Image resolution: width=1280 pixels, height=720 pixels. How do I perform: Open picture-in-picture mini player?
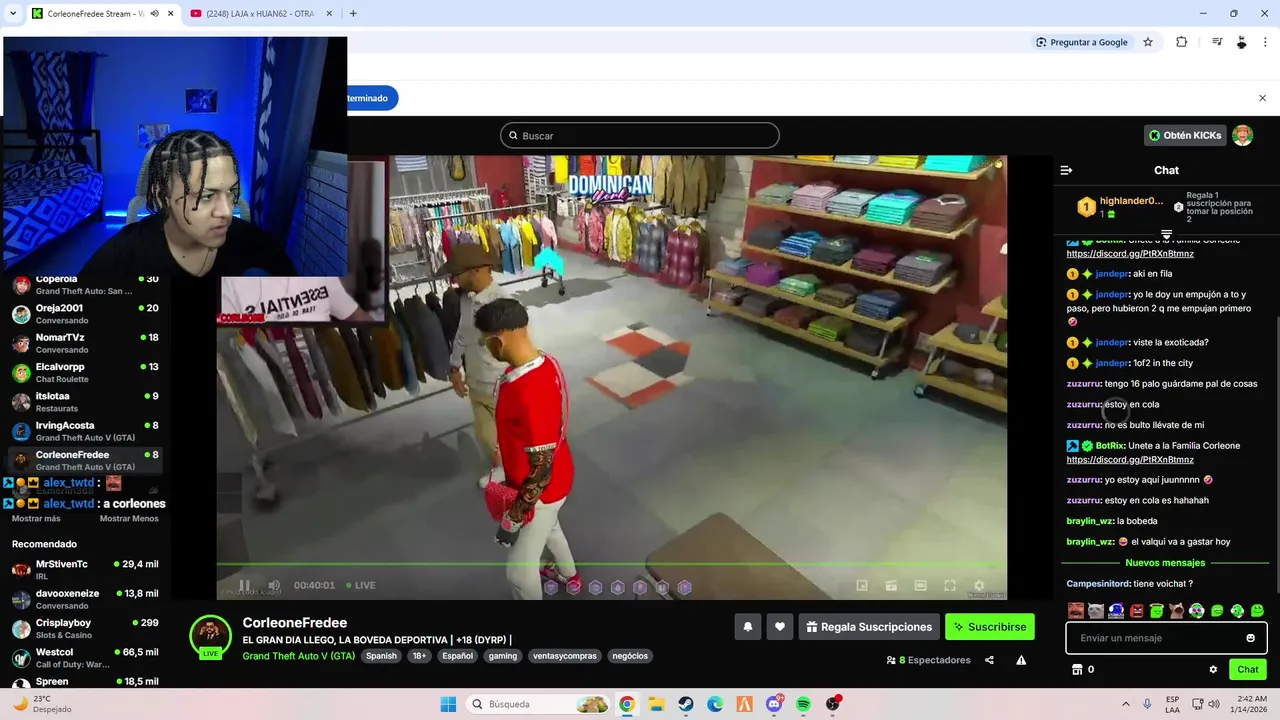click(862, 585)
